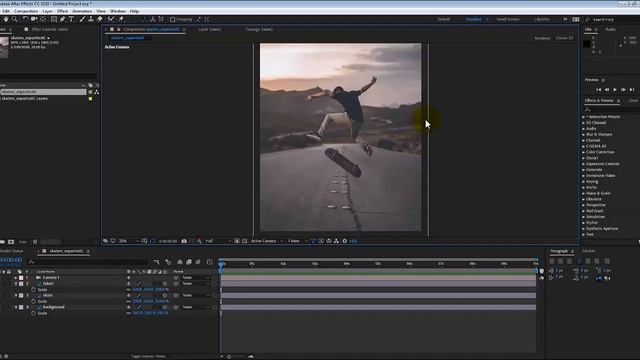Select skaters_export composition in Project panel

pos(43,92)
